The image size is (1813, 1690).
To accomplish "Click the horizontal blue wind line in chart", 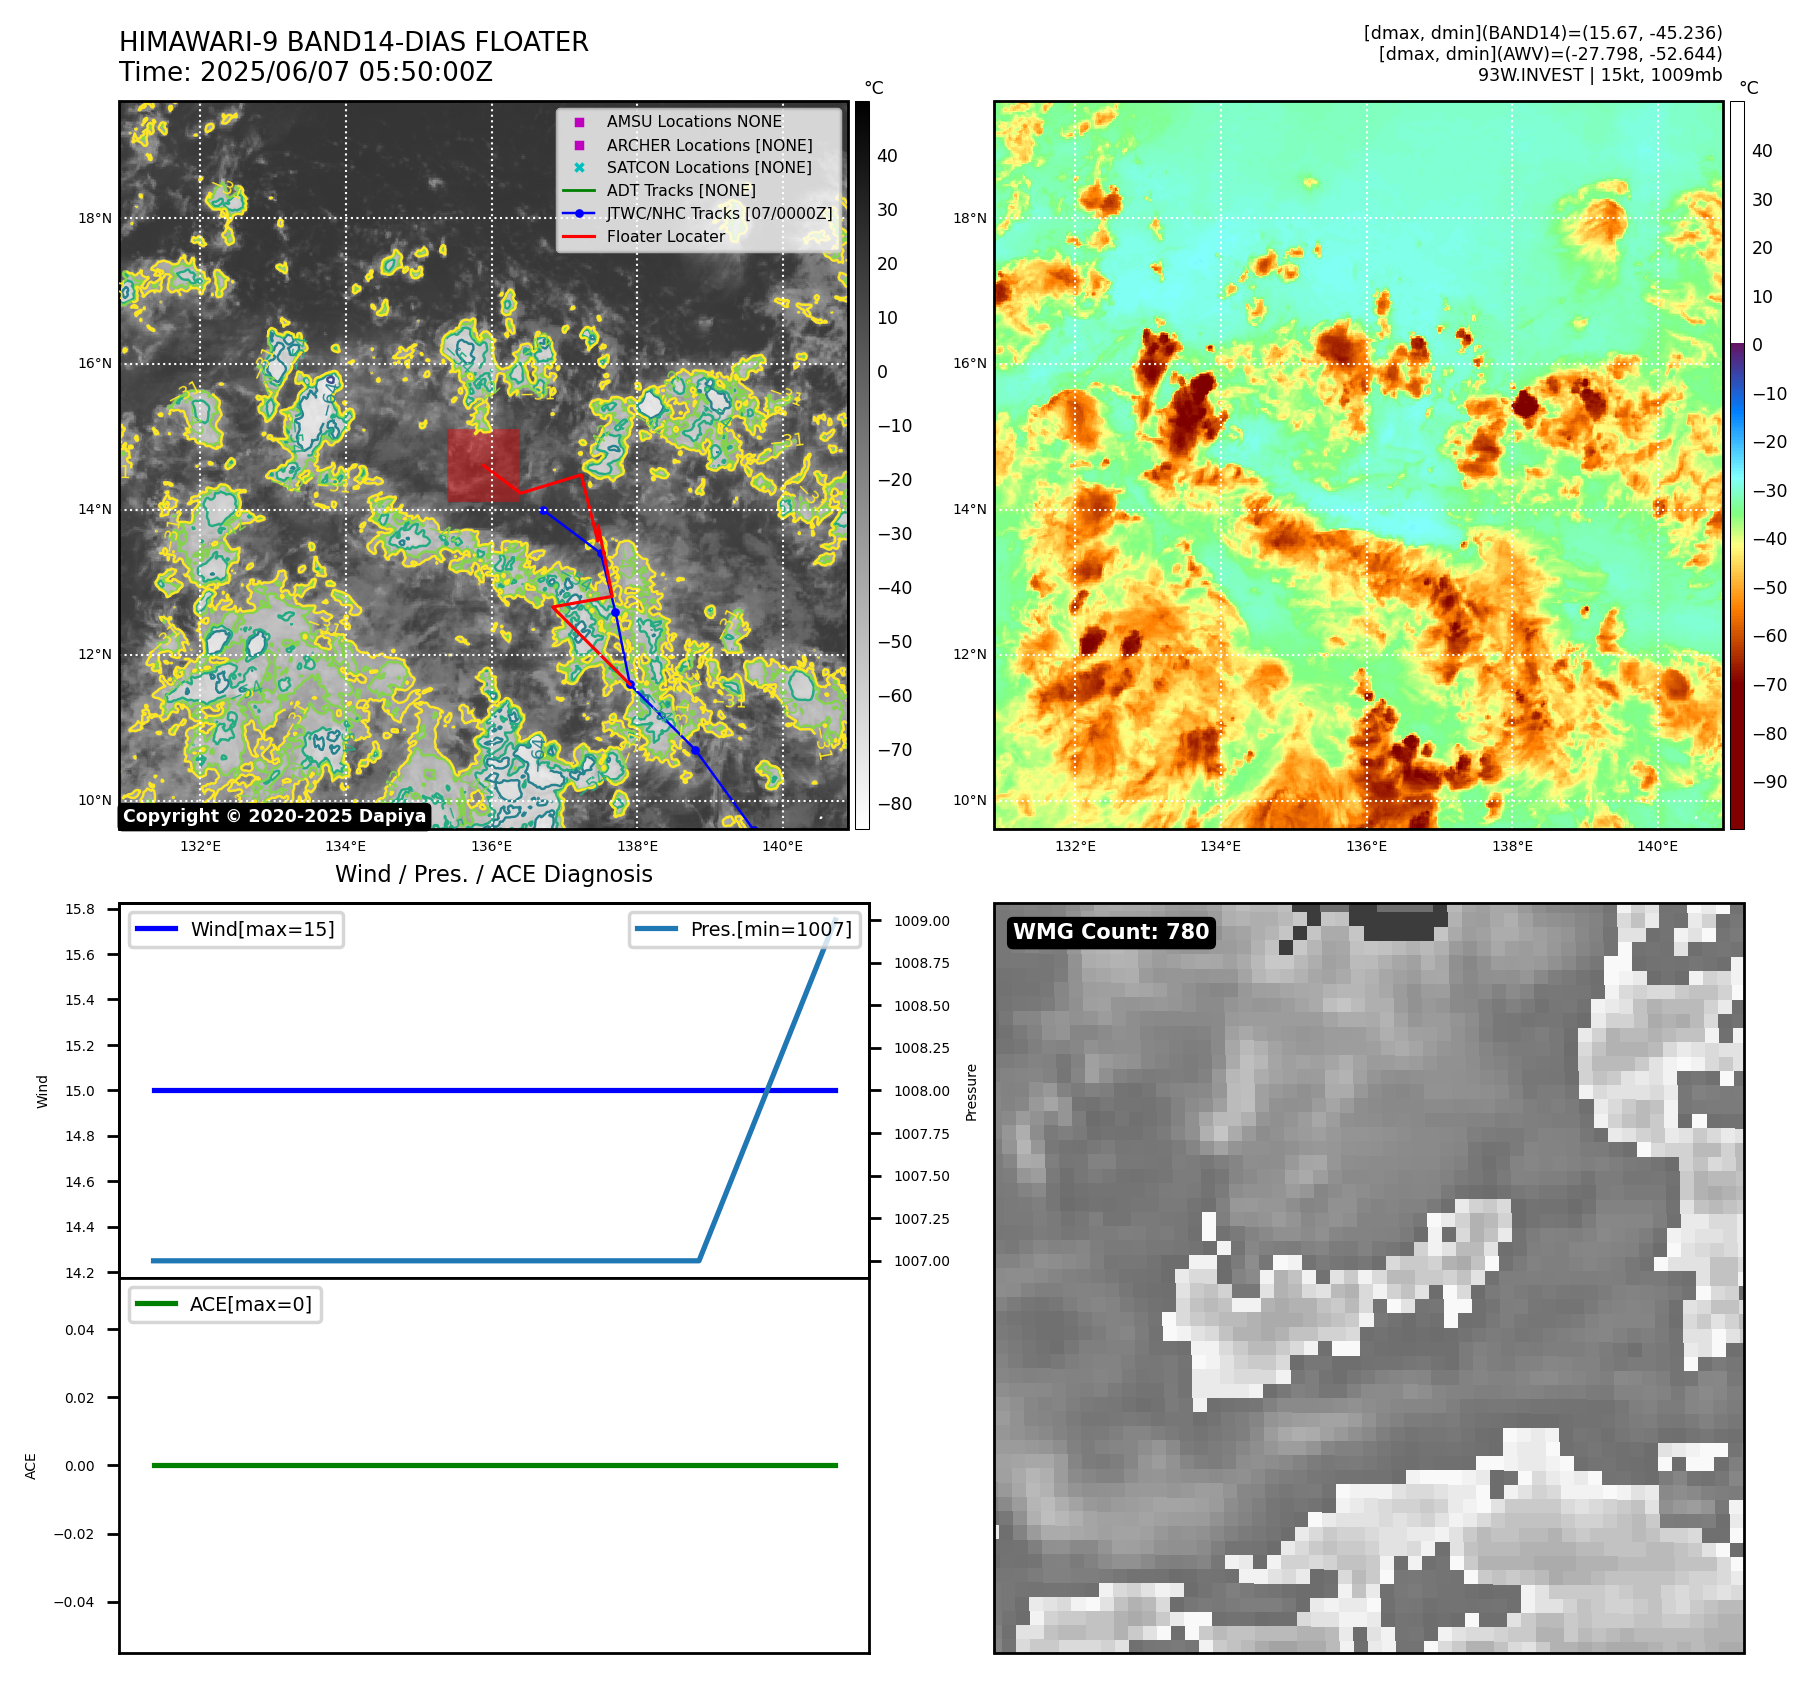I will [x=494, y=1091].
